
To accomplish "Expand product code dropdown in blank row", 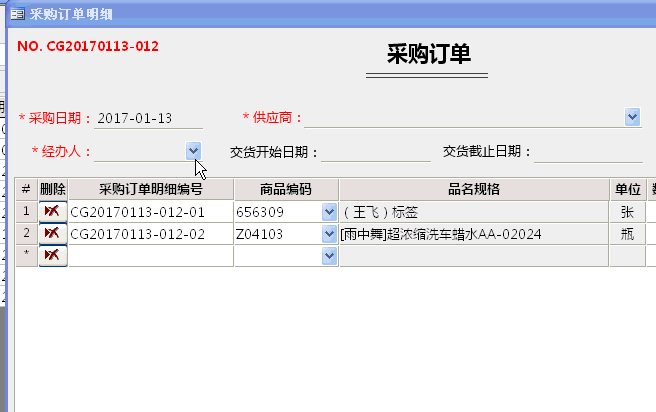I will (x=329, y=256).
